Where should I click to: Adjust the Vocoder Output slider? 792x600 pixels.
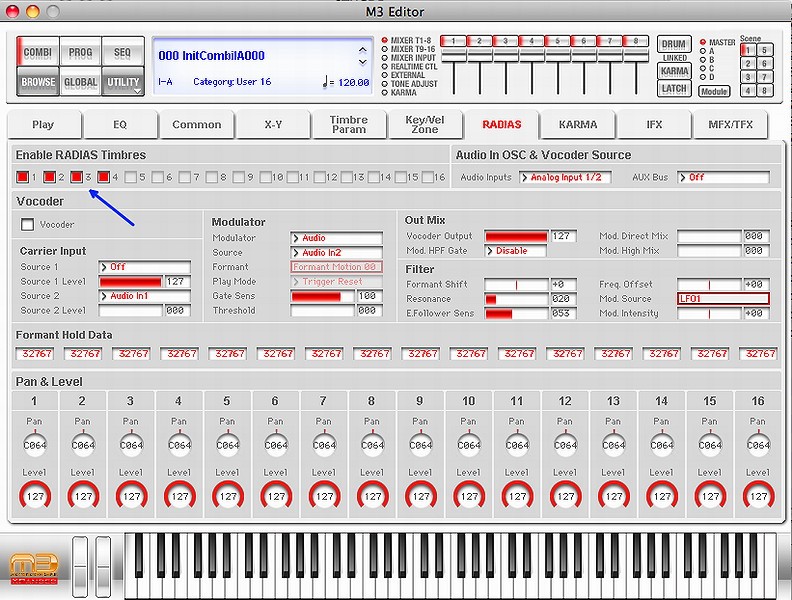(x=516, y=236)
